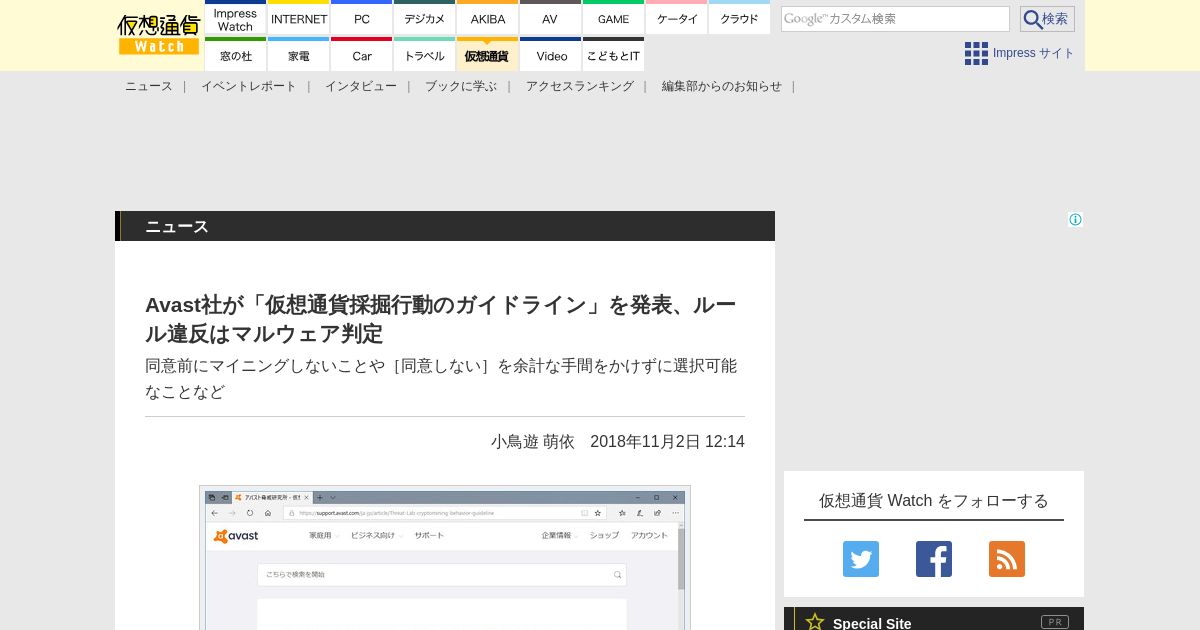Select the クラウド Watch tab

[x=740, y=19]
